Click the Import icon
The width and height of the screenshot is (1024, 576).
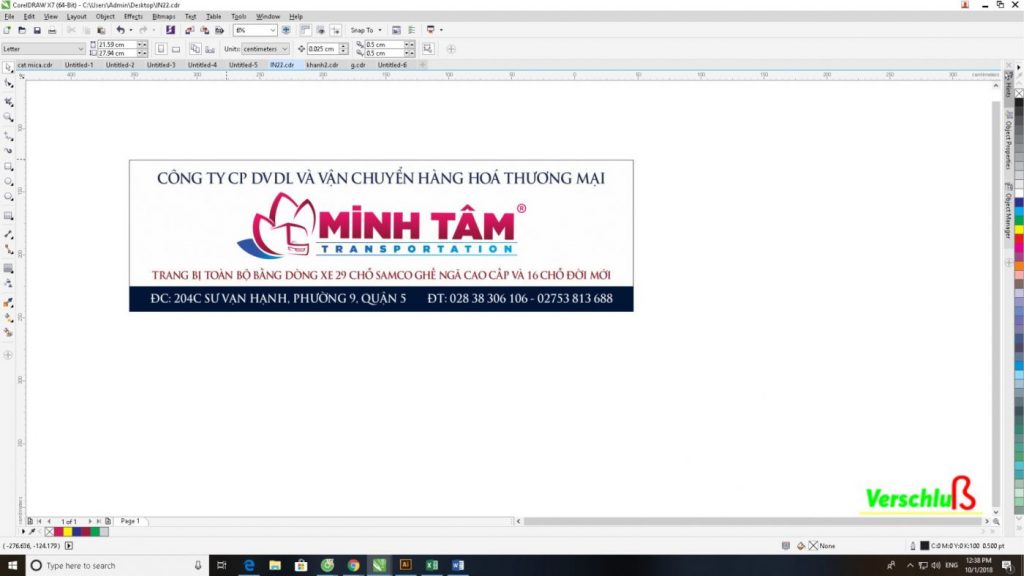coord(189,30)
